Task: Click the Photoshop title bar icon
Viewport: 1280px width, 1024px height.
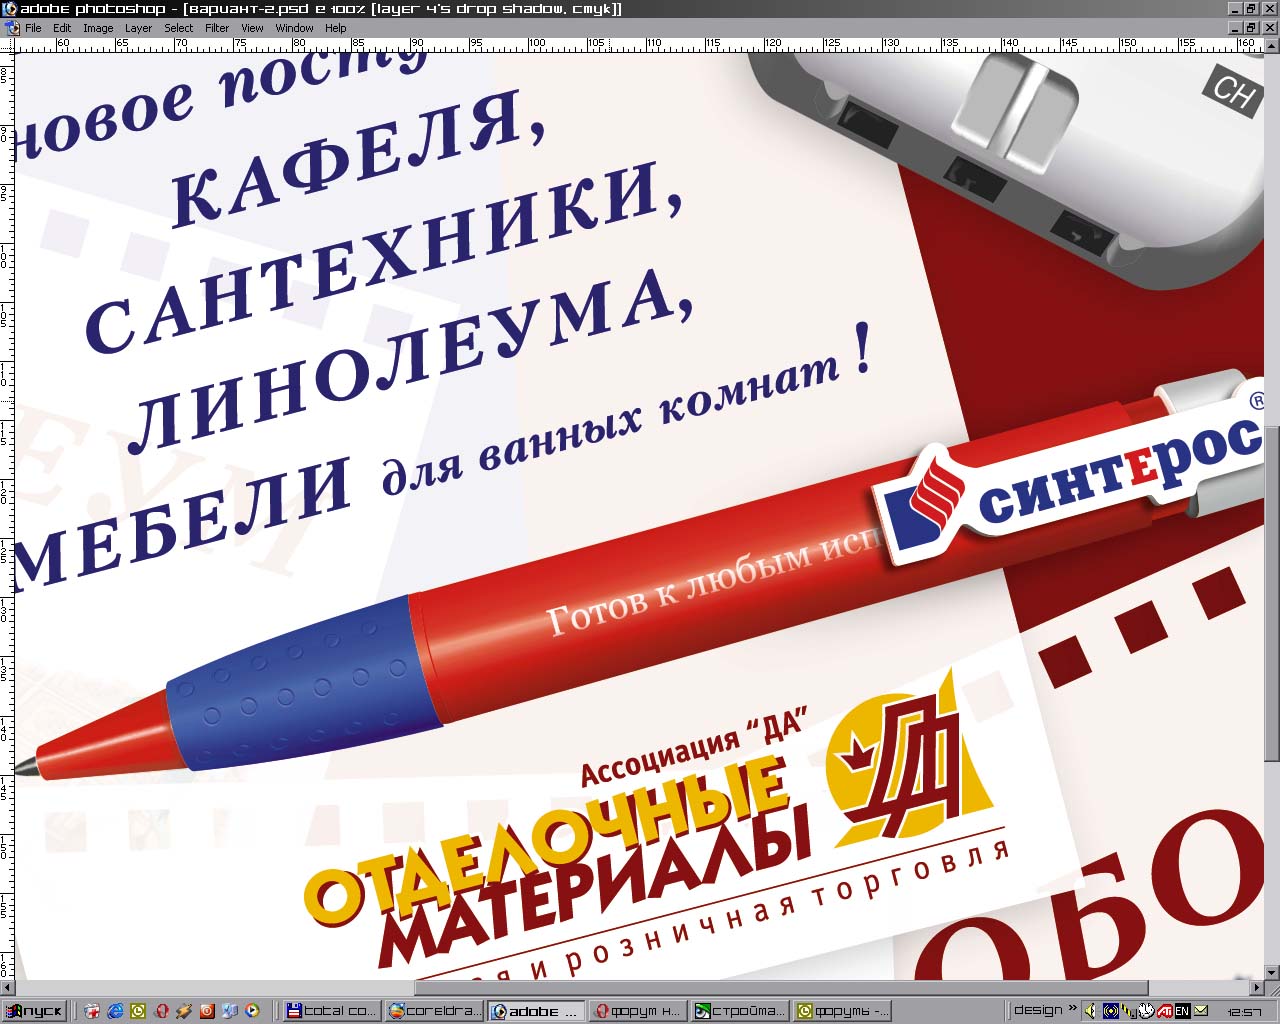Action: pyautogui.click(x=9, y=9)
